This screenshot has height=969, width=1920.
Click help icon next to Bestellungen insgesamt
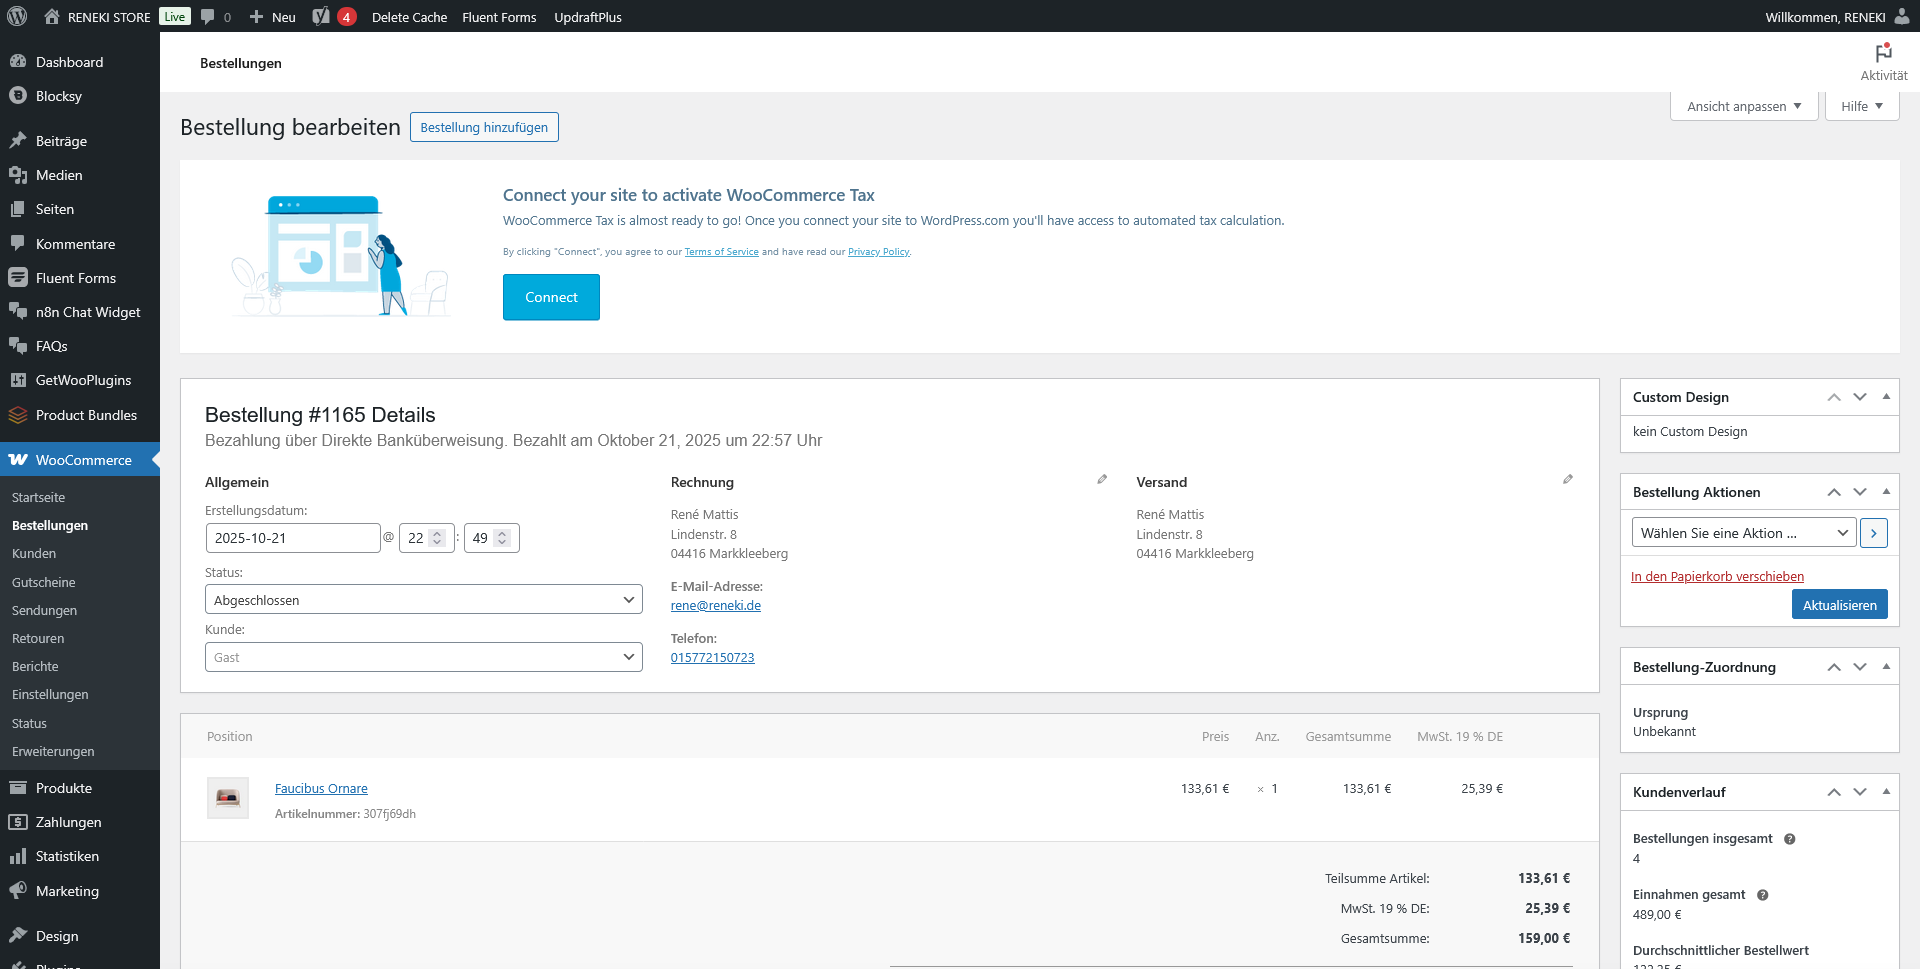[1790, 839]
